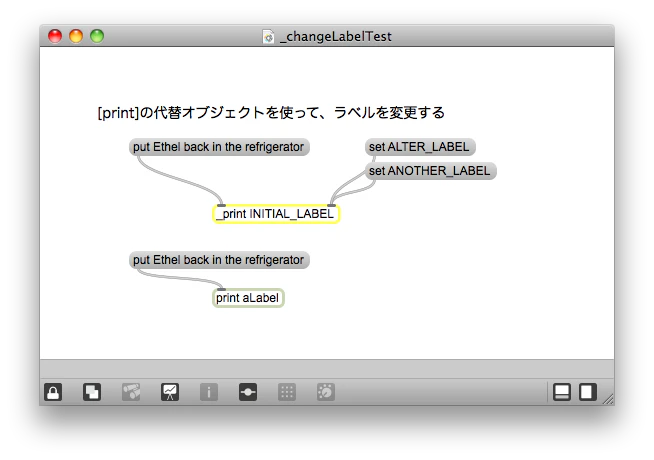Click the dial toolbar icon
The image size is (654, 460).
326,392
